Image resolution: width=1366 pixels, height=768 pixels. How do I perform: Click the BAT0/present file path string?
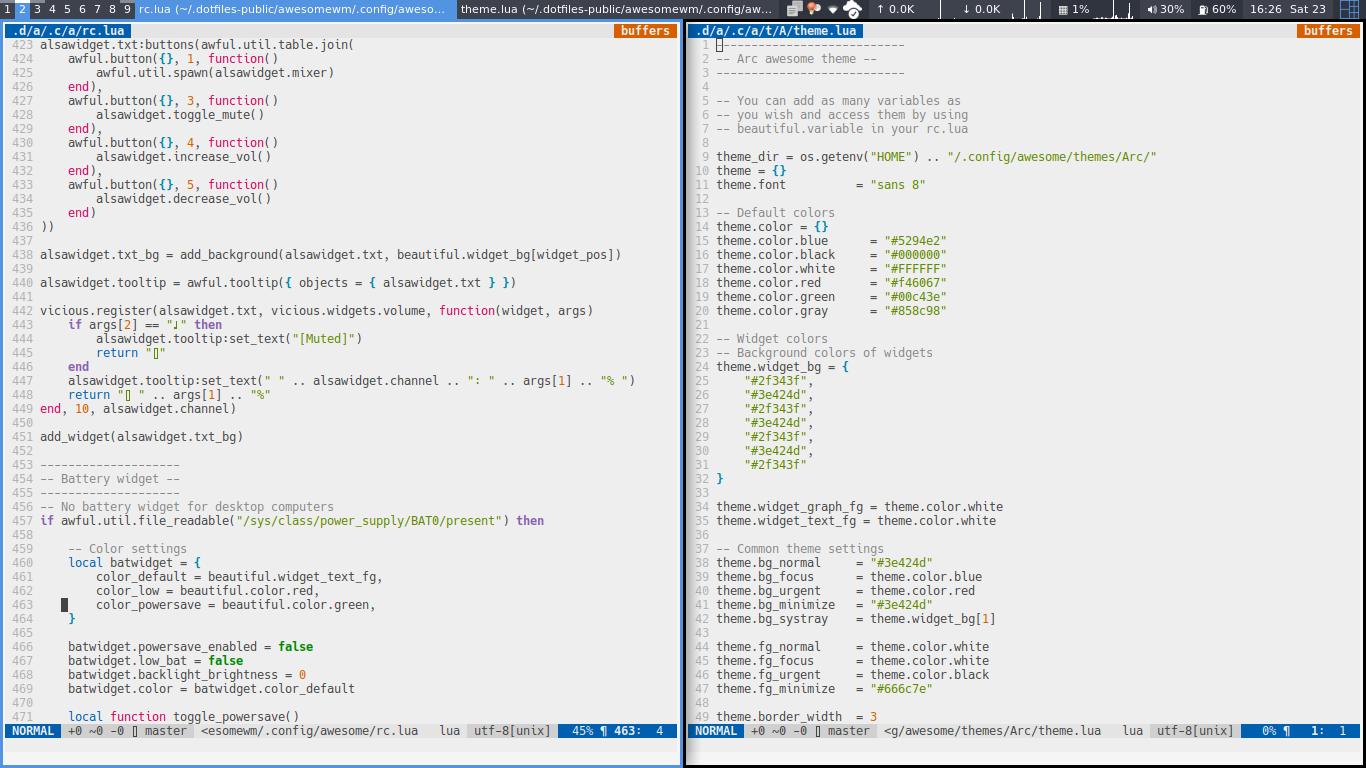pos(369,521)
